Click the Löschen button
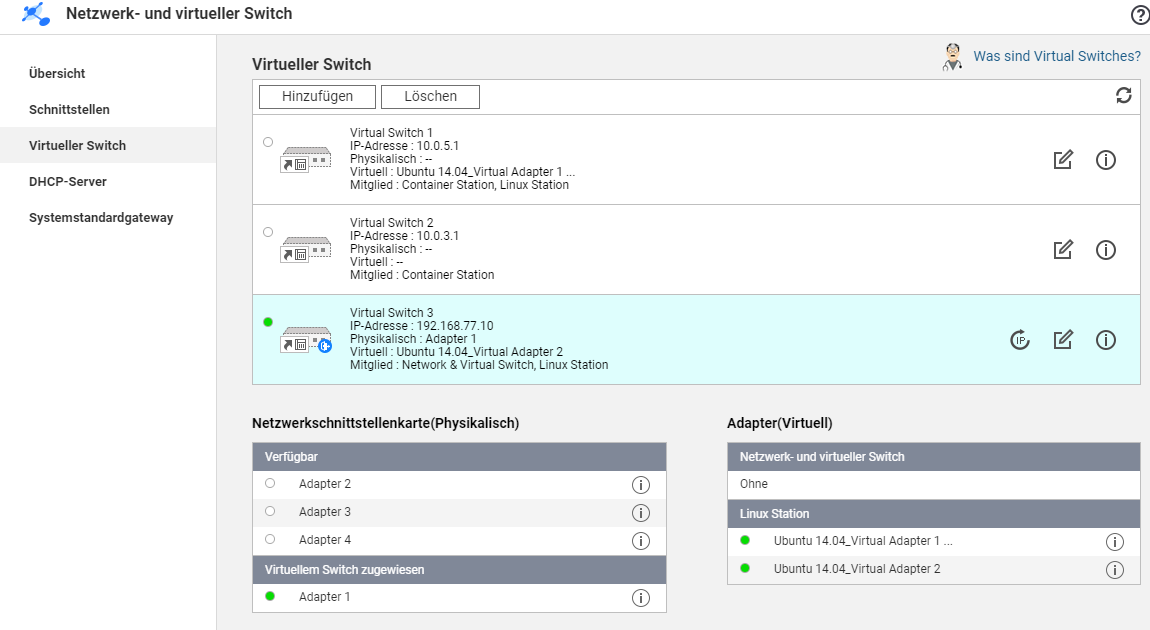This screenshot has width=1150, height=630. [x=431, y=97]
